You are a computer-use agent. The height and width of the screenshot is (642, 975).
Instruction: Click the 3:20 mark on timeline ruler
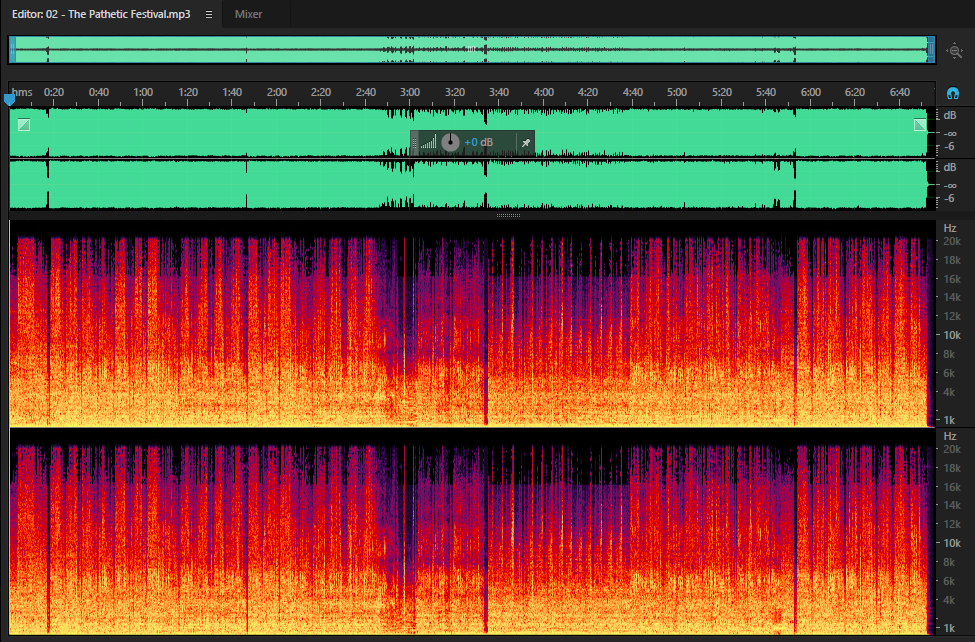[x=455, y=92]
